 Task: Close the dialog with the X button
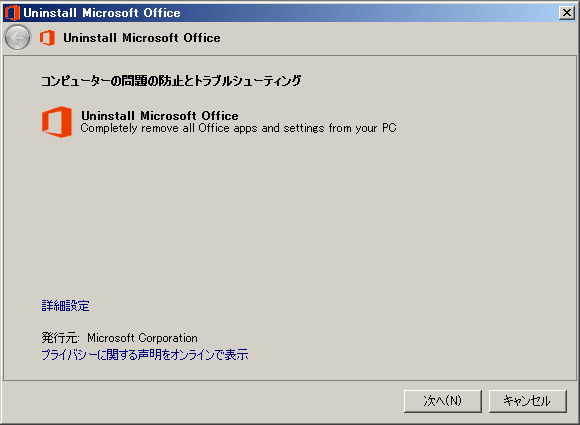point(566,13)
